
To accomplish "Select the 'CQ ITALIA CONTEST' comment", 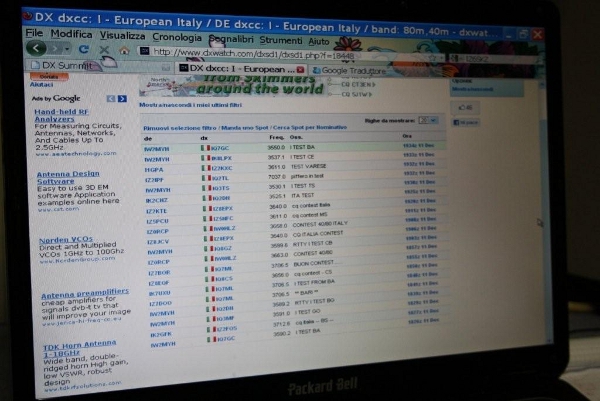I will pos(318,234).
